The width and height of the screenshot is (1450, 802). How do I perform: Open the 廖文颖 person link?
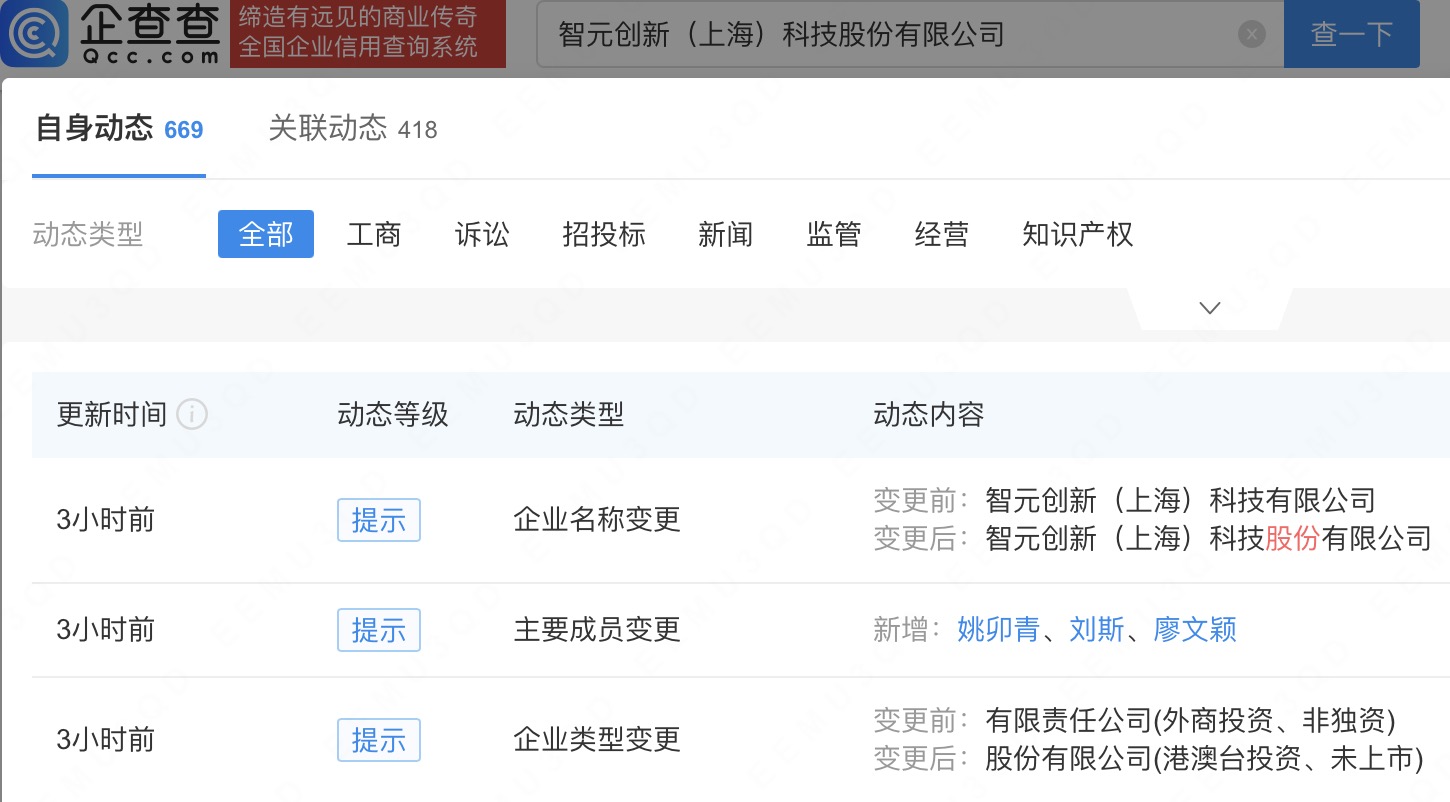click(1195, 629)
